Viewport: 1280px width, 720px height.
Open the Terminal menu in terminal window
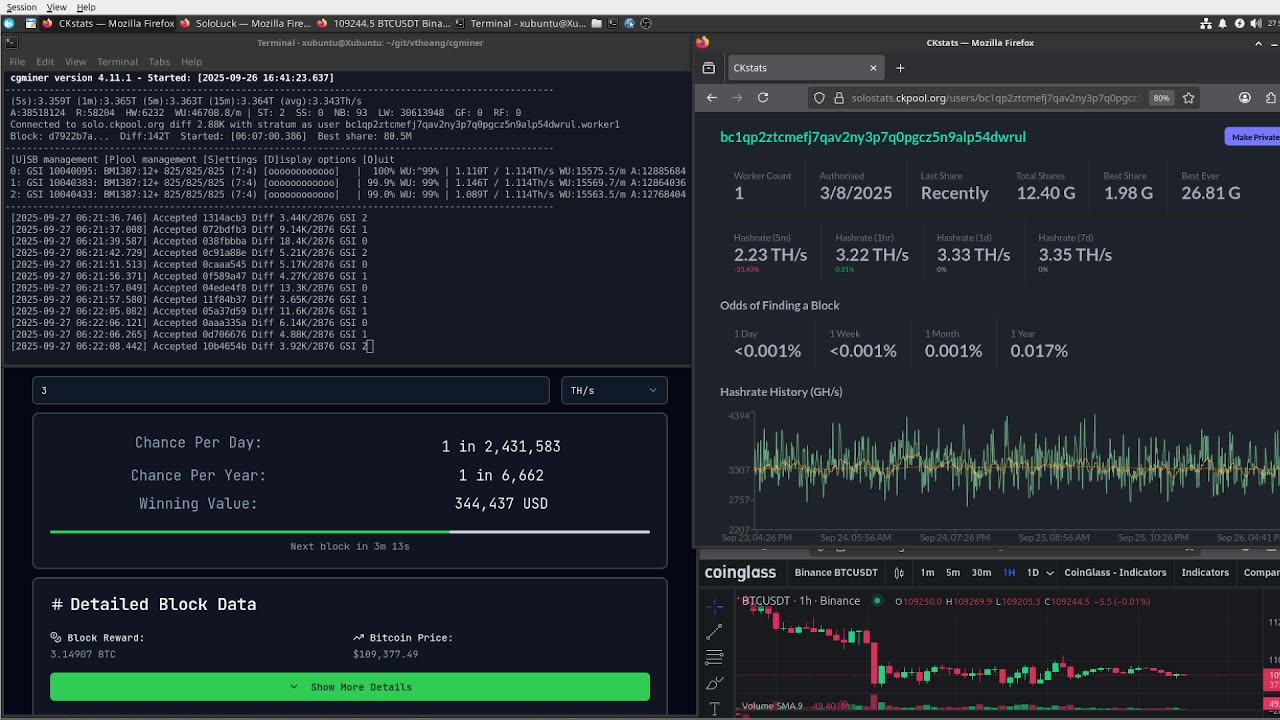117,62
